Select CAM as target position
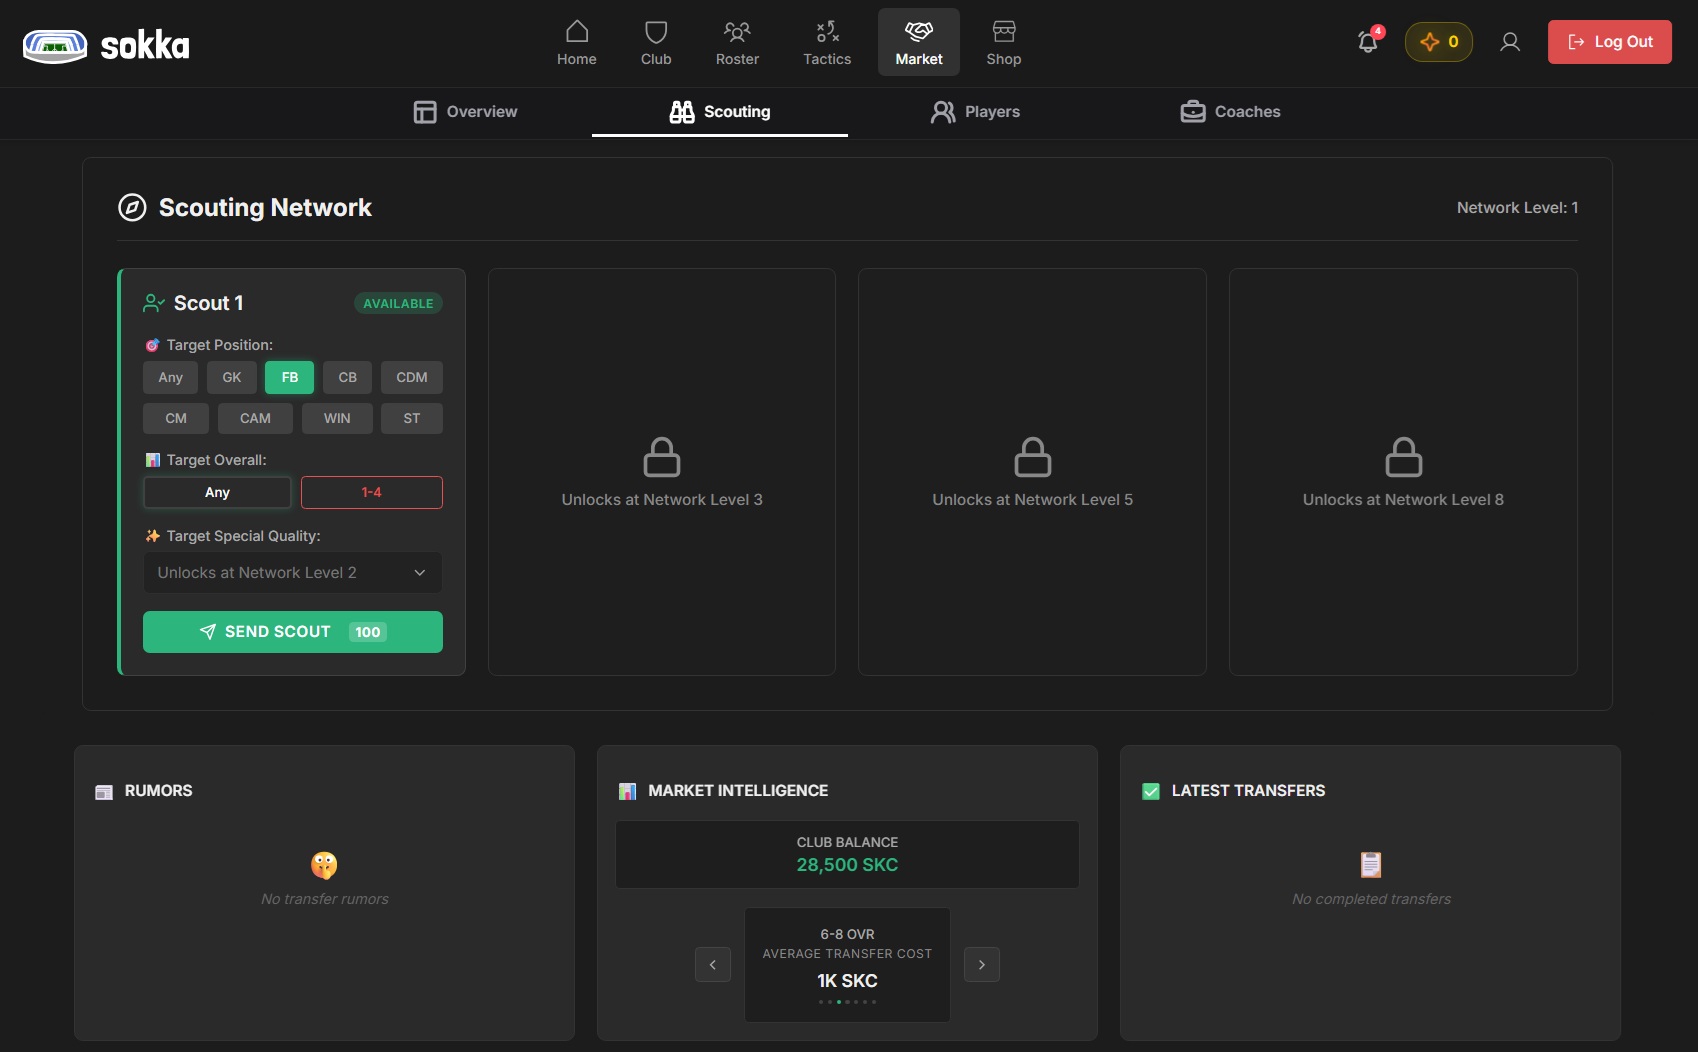Screen dimensions: 1698x1052 [255, 418]
